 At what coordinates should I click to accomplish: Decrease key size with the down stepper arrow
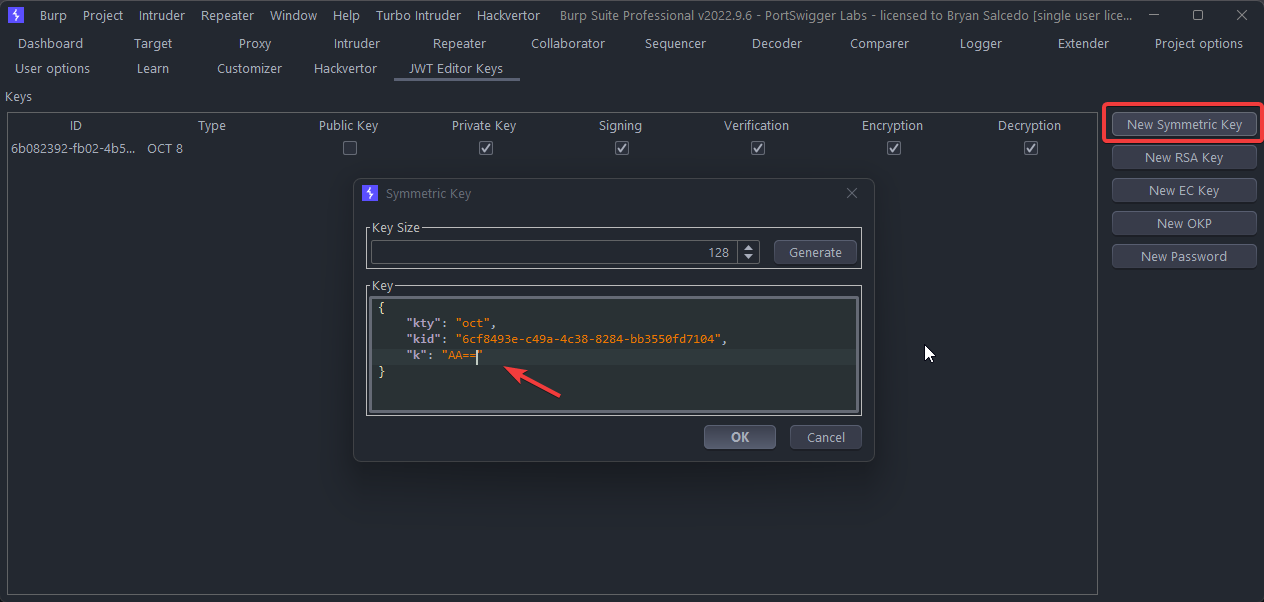pos(749,257)
